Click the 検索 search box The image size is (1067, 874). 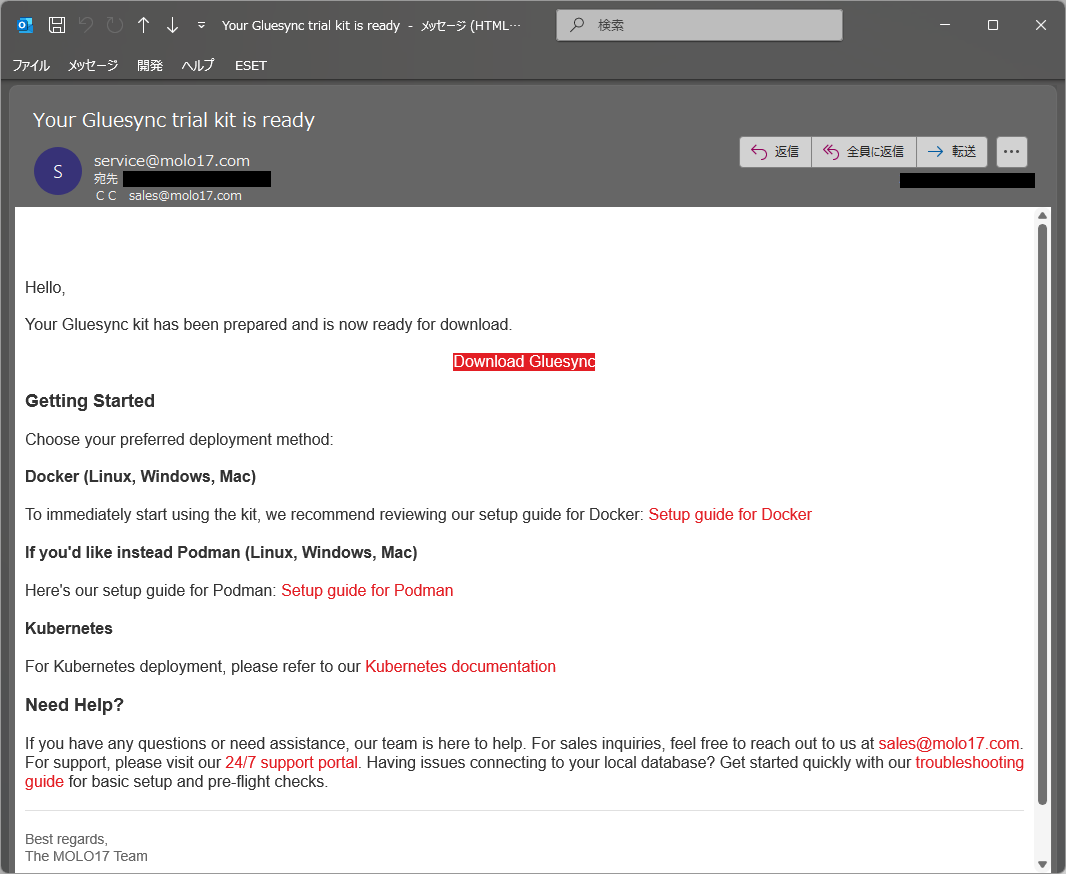coord(699,25)
